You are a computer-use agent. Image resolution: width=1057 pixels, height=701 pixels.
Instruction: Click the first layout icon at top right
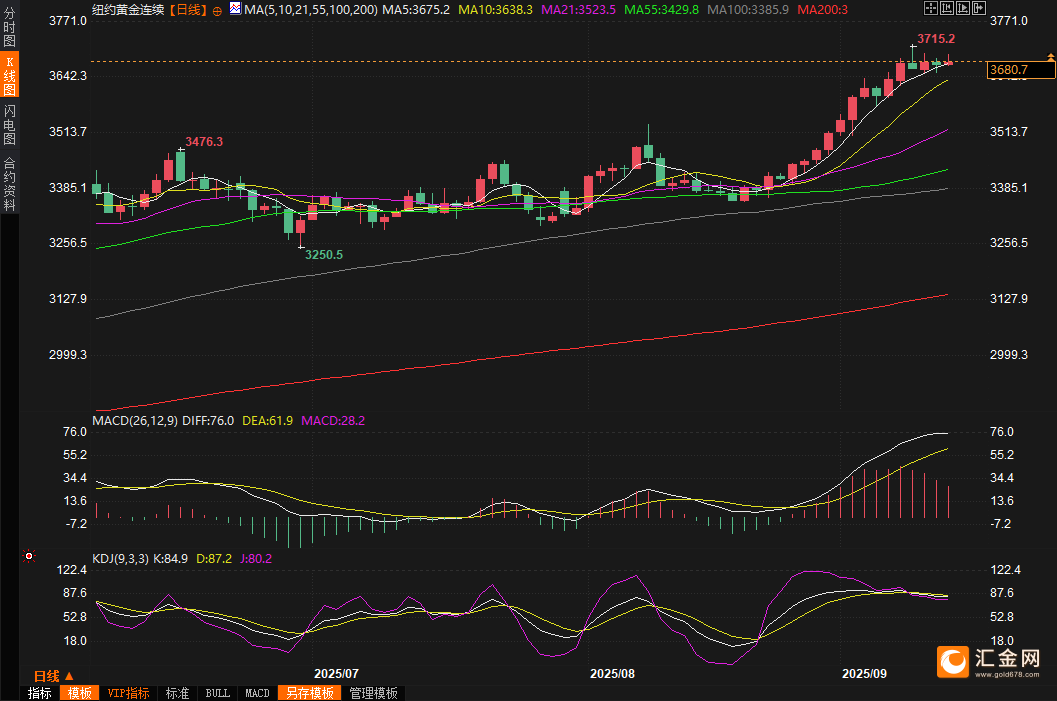930,8
